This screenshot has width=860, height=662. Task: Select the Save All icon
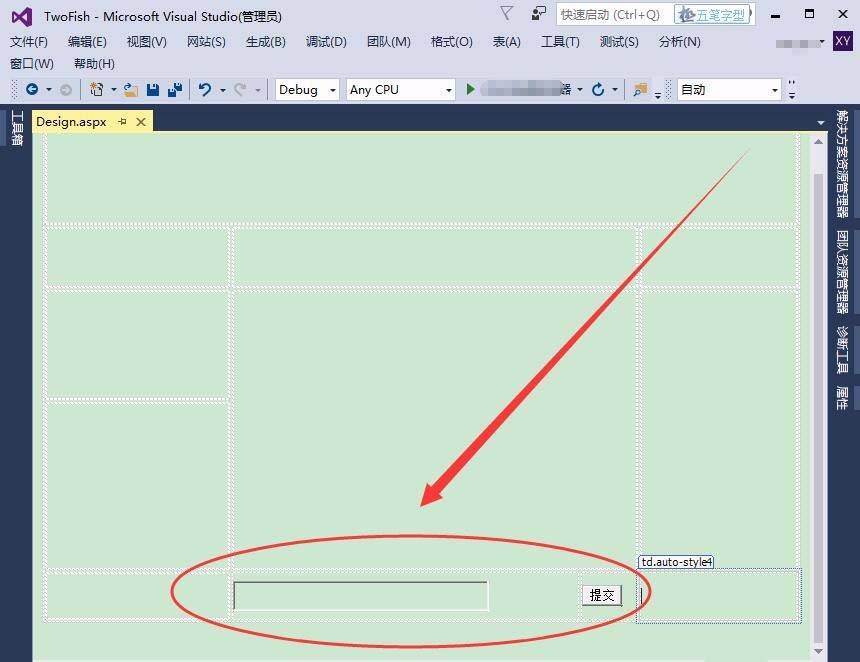(176, 89)
